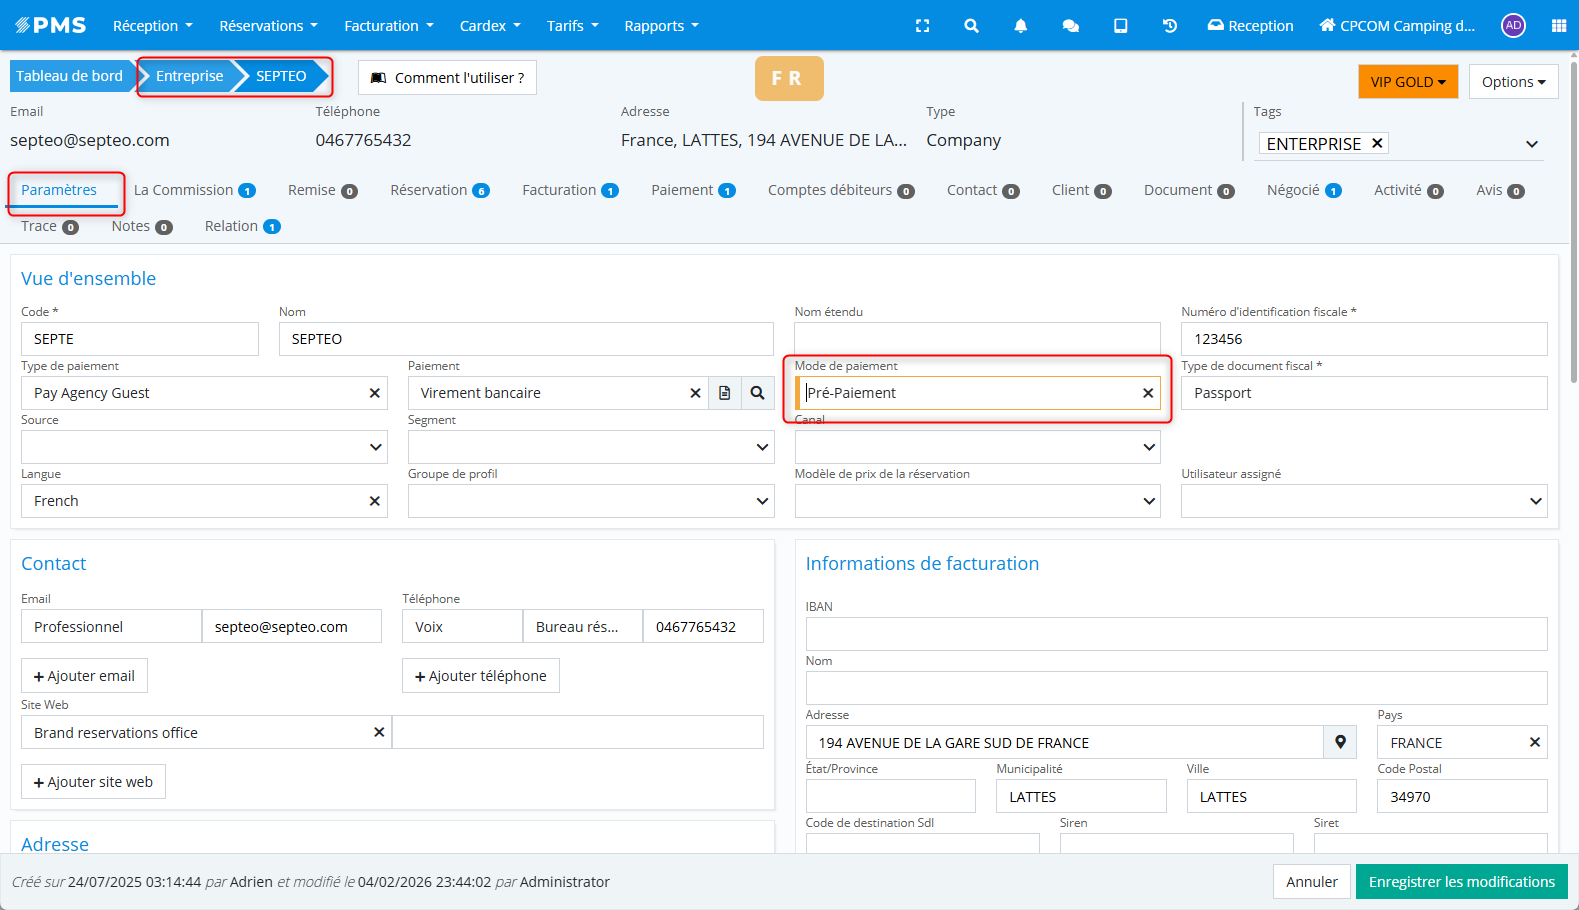Open the apps grid icon
The height and width of the screenshot is (910, 1579).
(x=1558, y=26)
